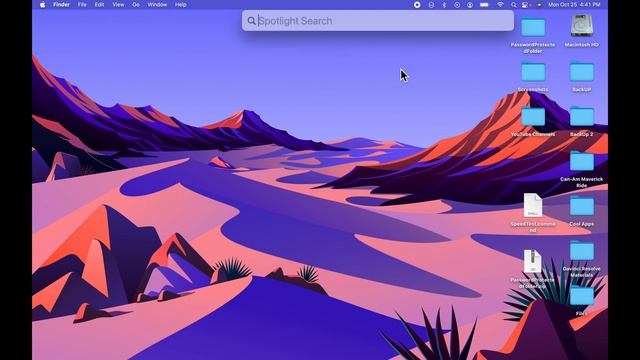Image resolution: width=640 pixels, height=360 pixels.
Task: Click the "Screenshots" label text
Action: (x=533, y=89)
